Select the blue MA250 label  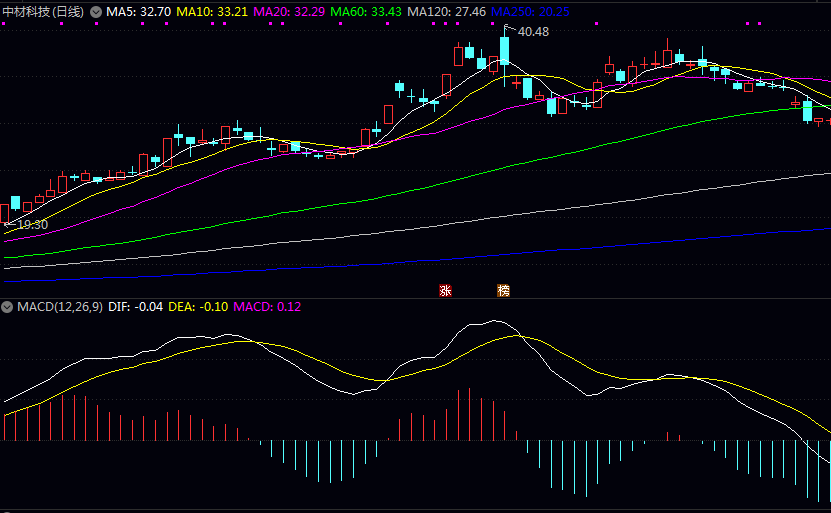tap(530, 11)
